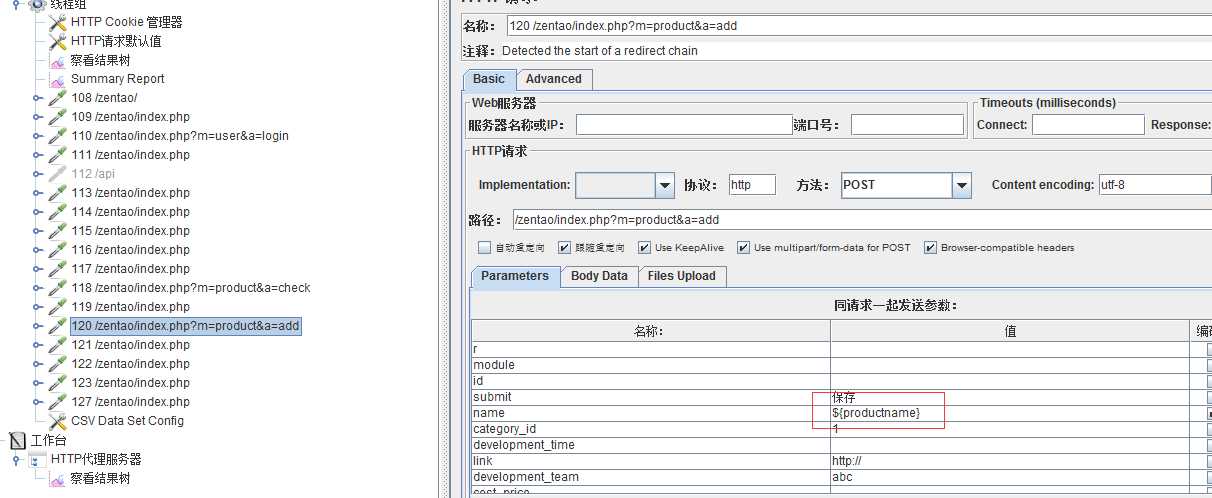The image size is (1212, 498).
Task: Click the 路径 path input field
Action: pyautogui.click(x=862, y=220)
